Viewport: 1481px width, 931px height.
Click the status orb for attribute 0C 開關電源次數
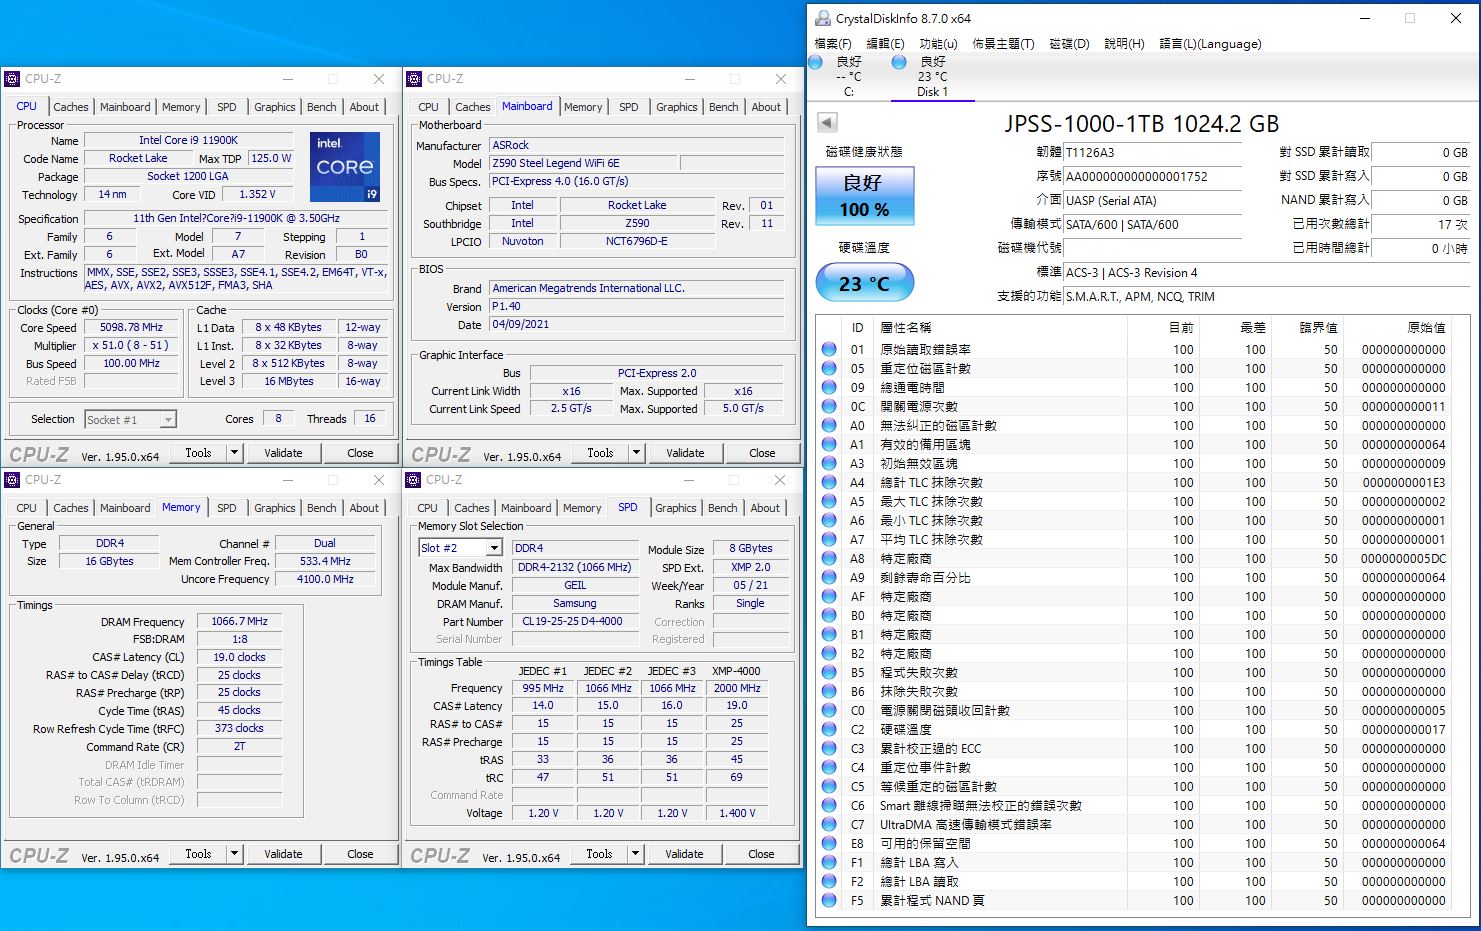829,406
